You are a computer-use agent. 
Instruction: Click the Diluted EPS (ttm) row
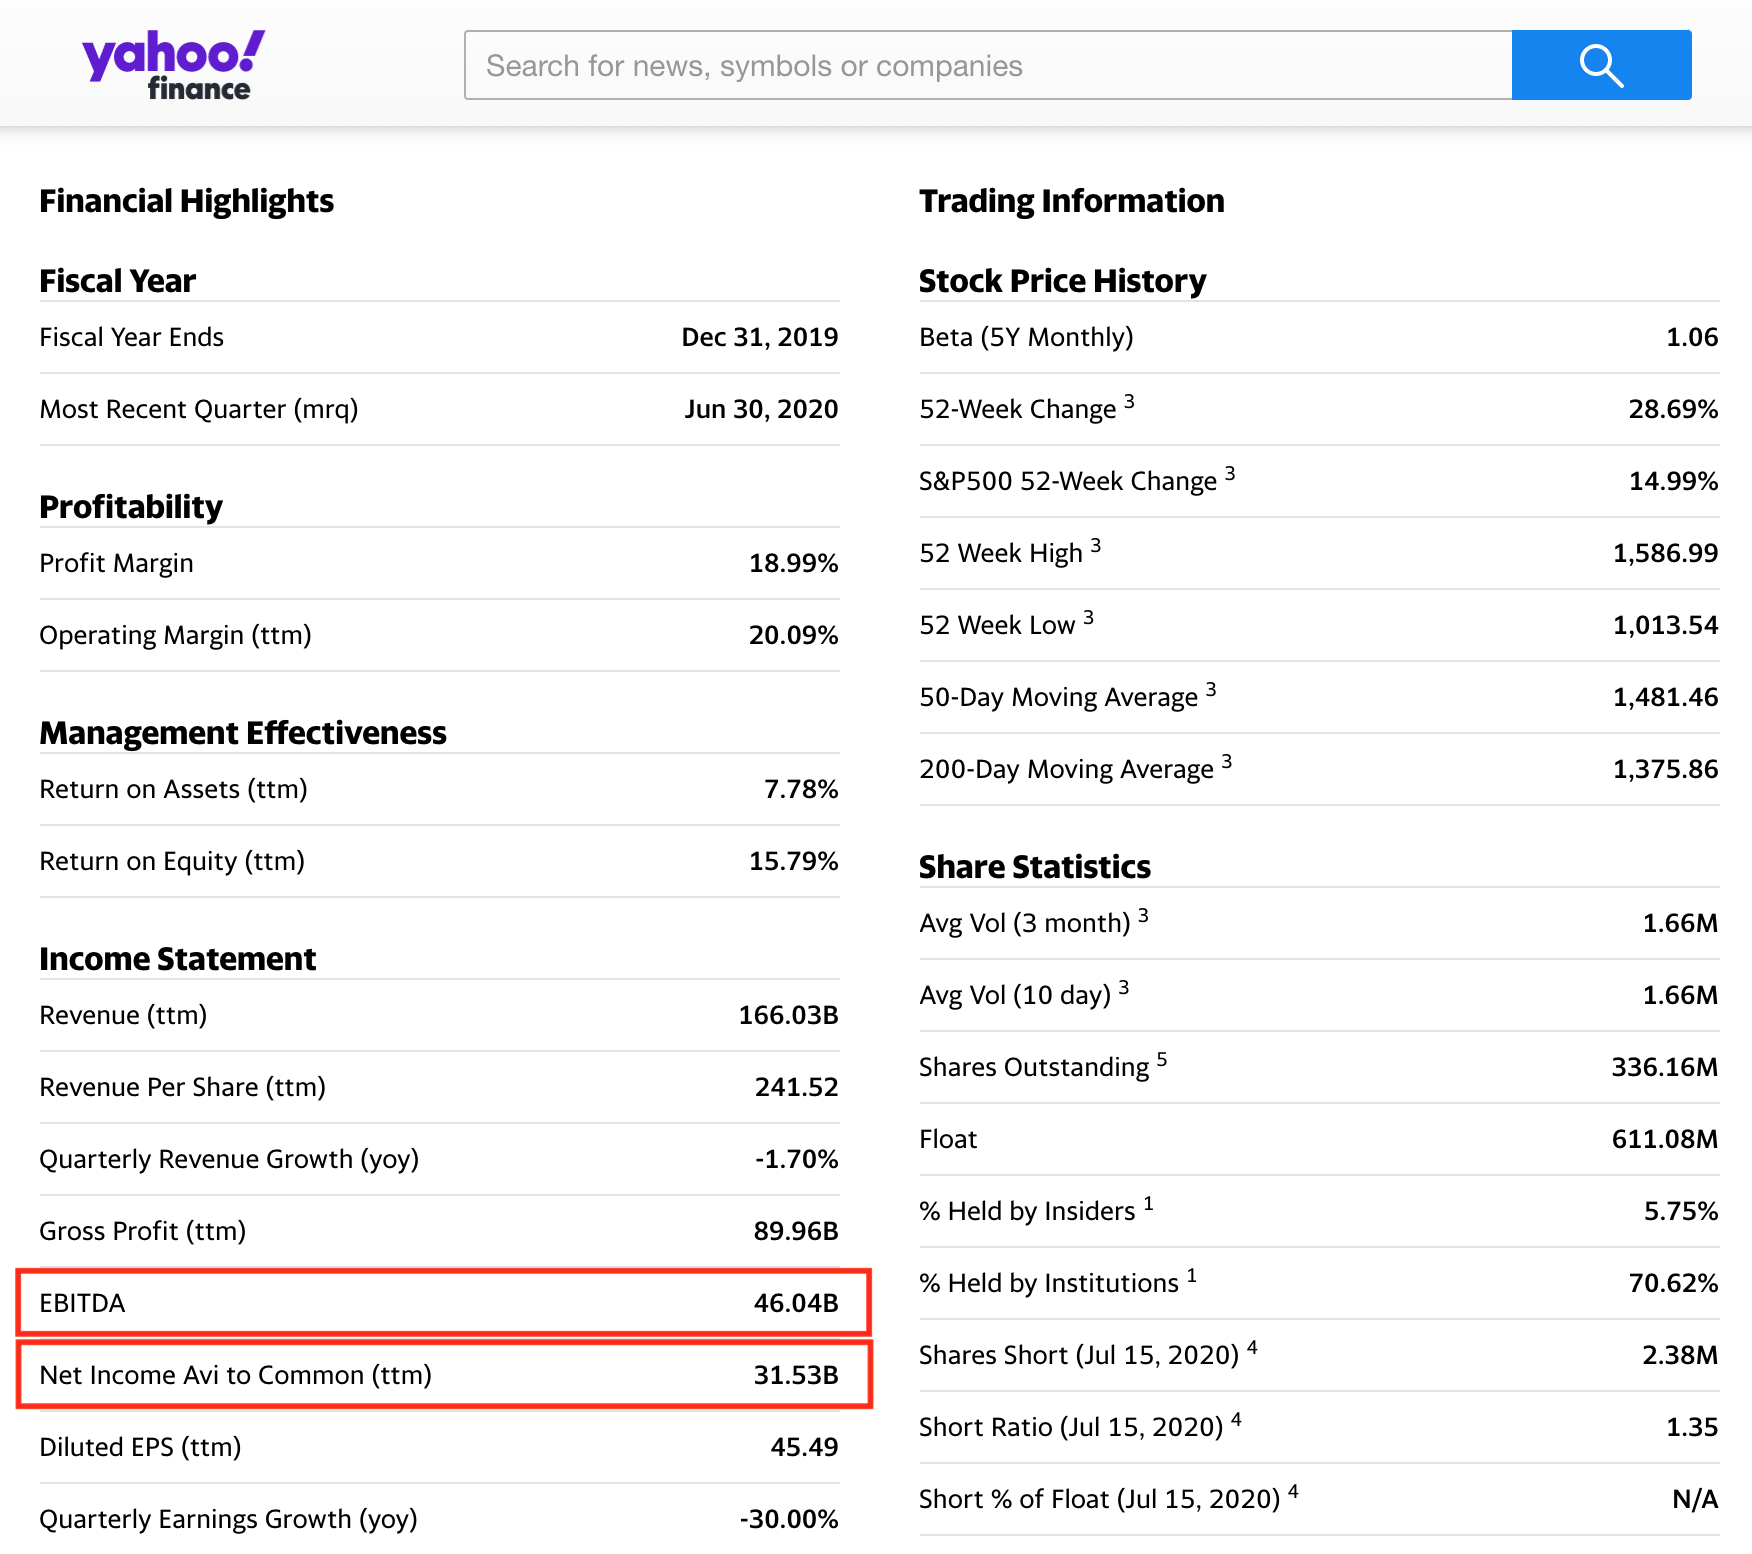(x=439, y=1447)
